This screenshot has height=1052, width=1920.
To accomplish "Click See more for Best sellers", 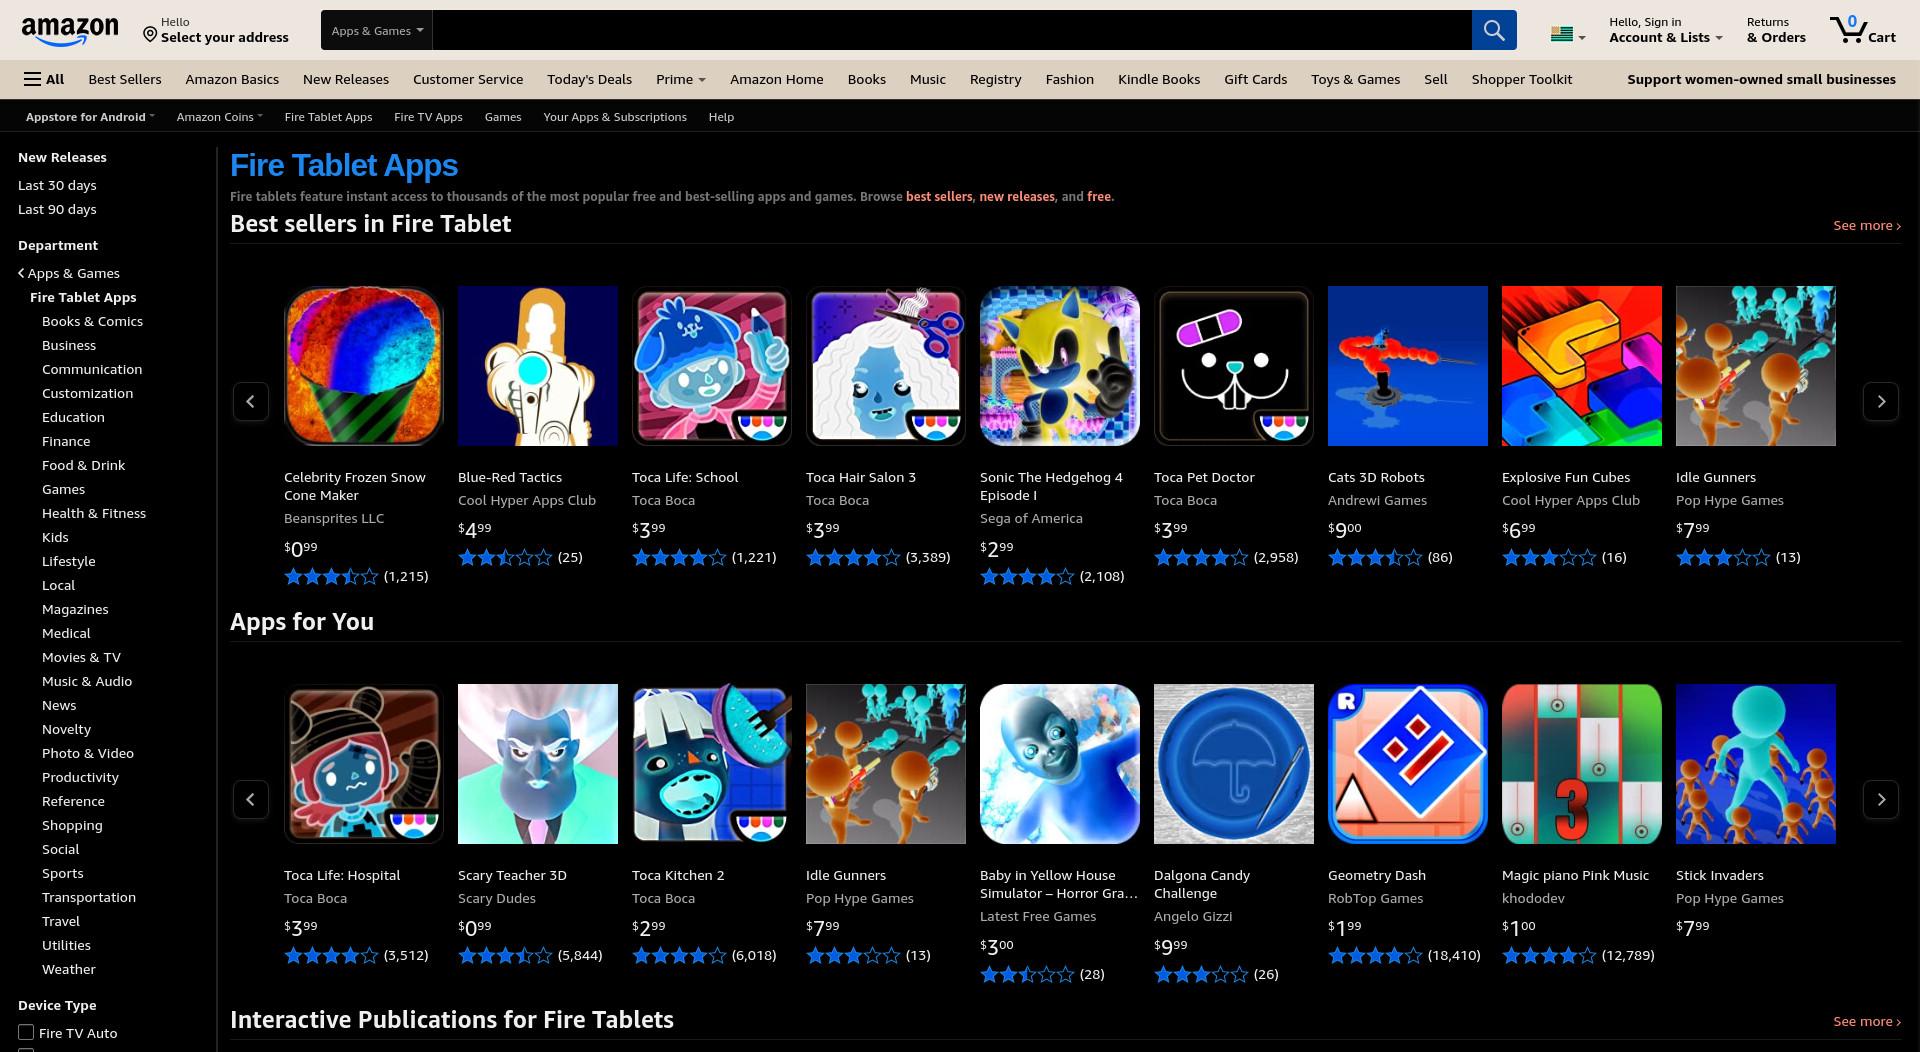I will [x=1867, y=225].
